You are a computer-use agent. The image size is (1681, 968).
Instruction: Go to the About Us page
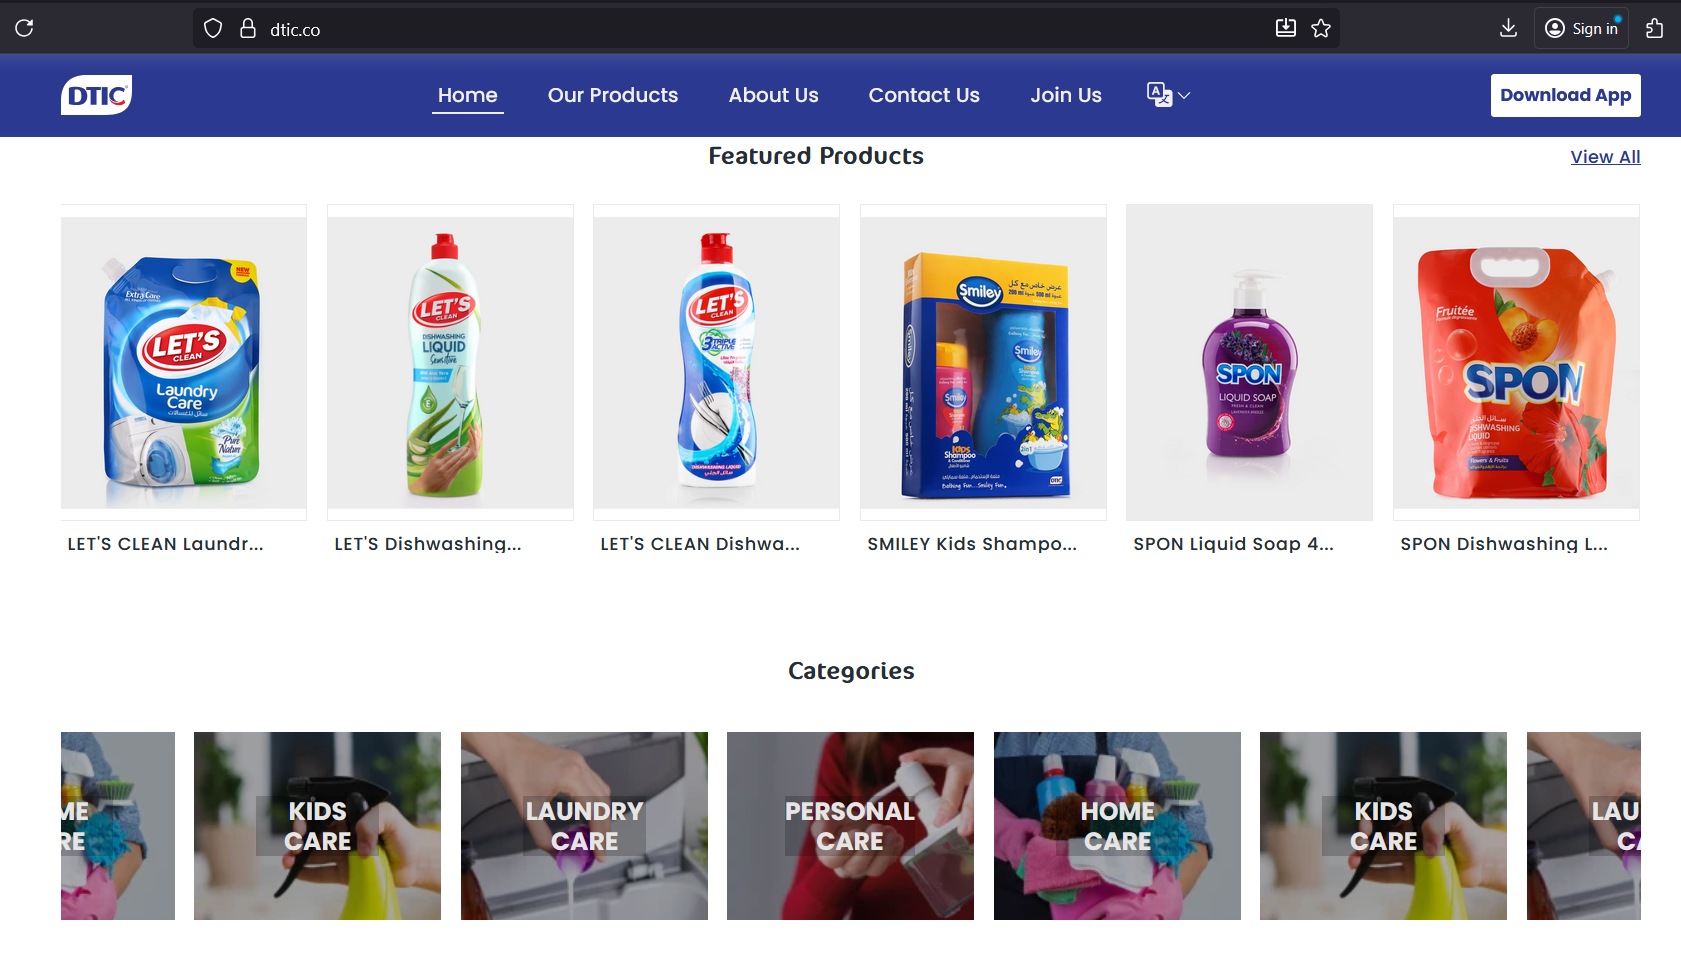(x=773, y=95)
